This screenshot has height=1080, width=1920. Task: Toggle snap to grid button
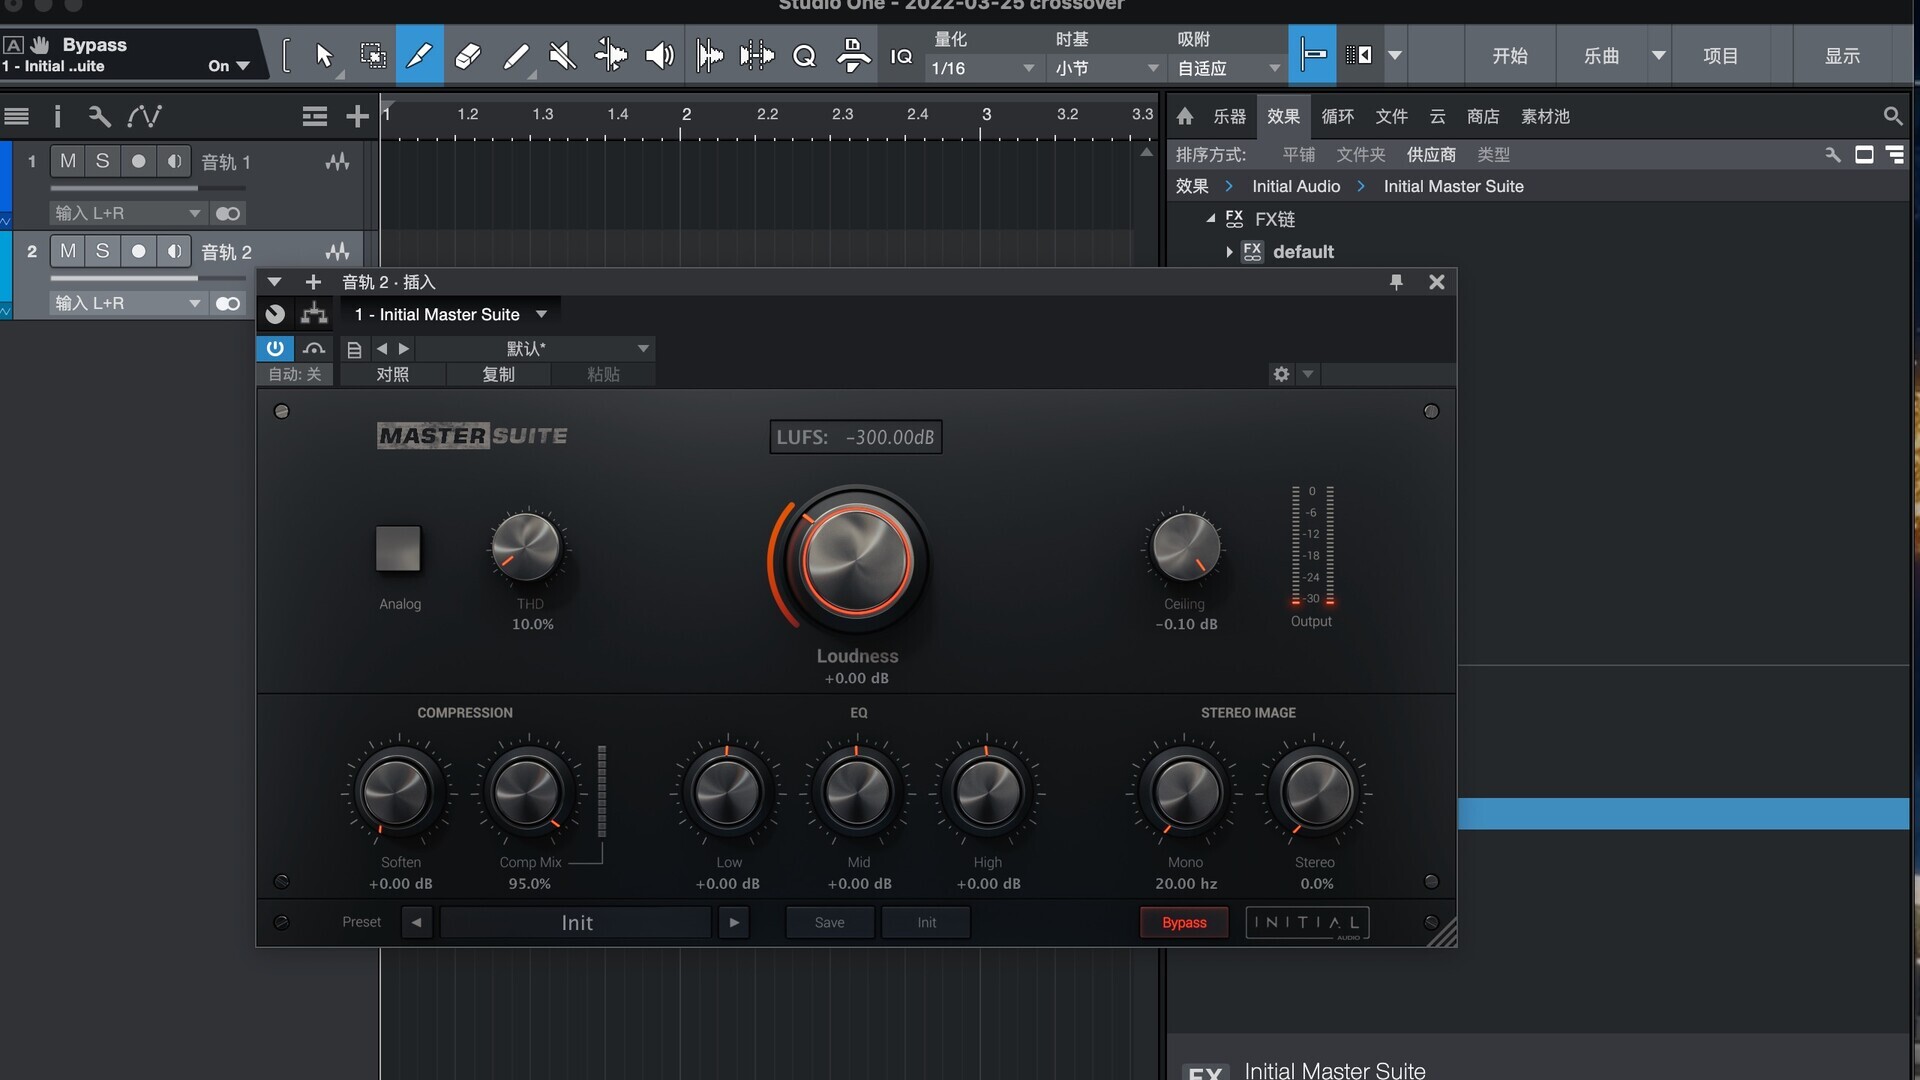[1313, 55]
